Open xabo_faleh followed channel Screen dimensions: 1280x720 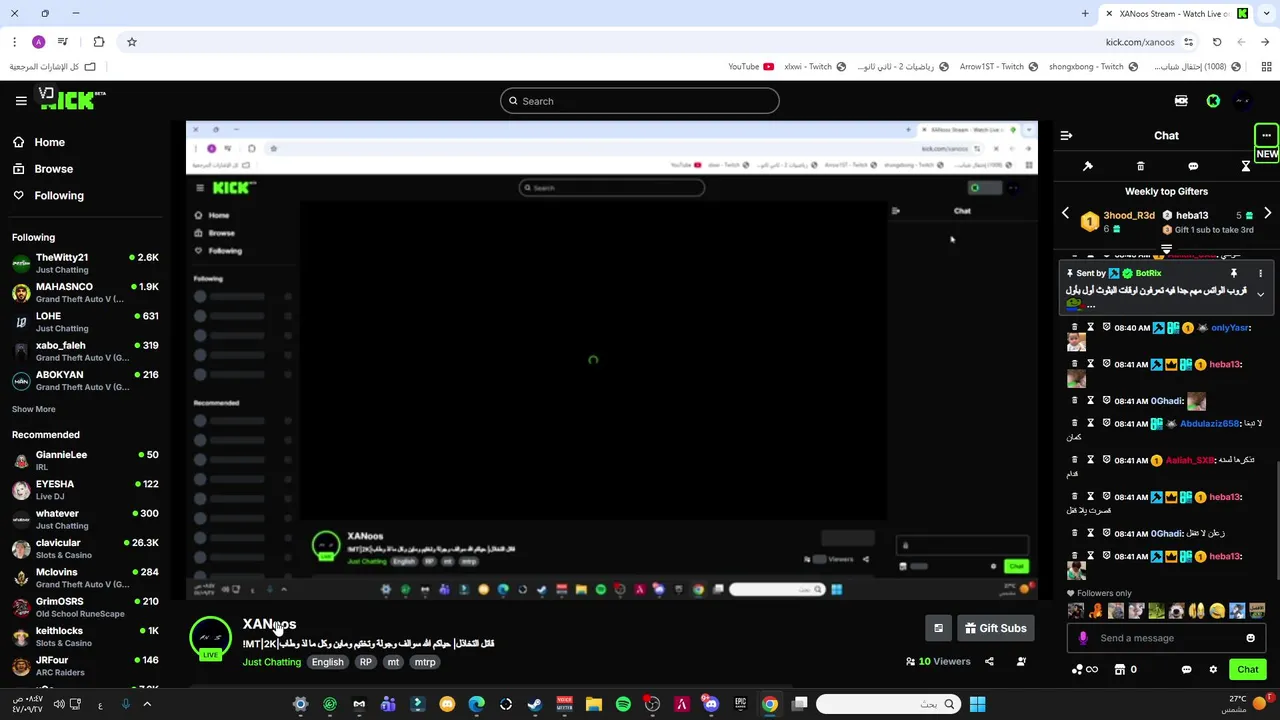pyautogui.click(x=85, y=351)
